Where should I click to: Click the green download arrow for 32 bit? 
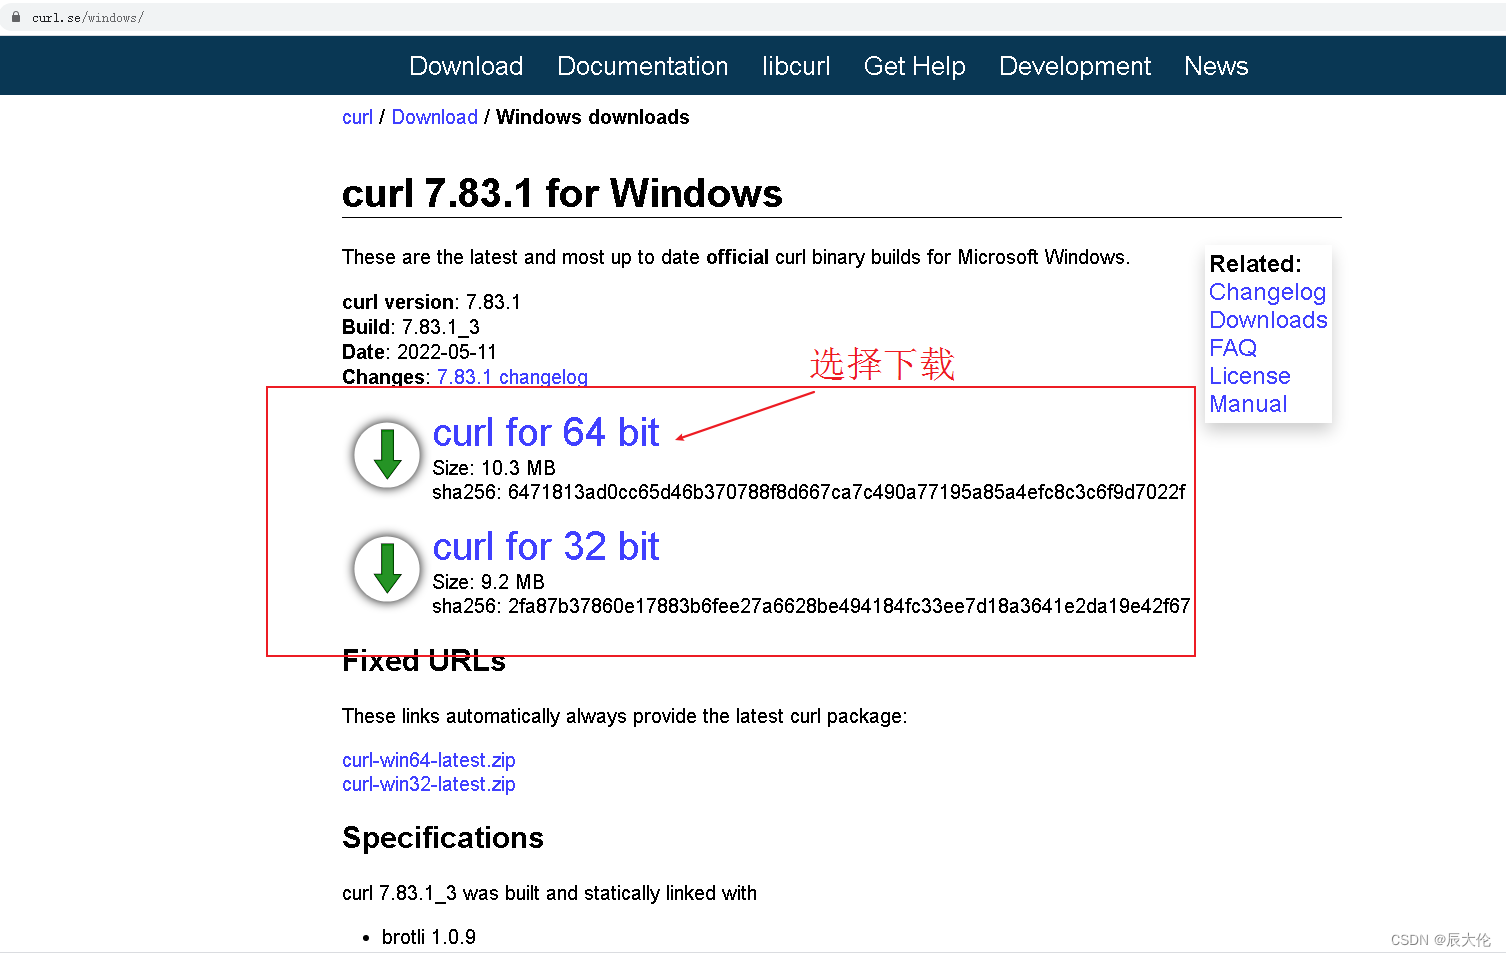coord(387,568)
